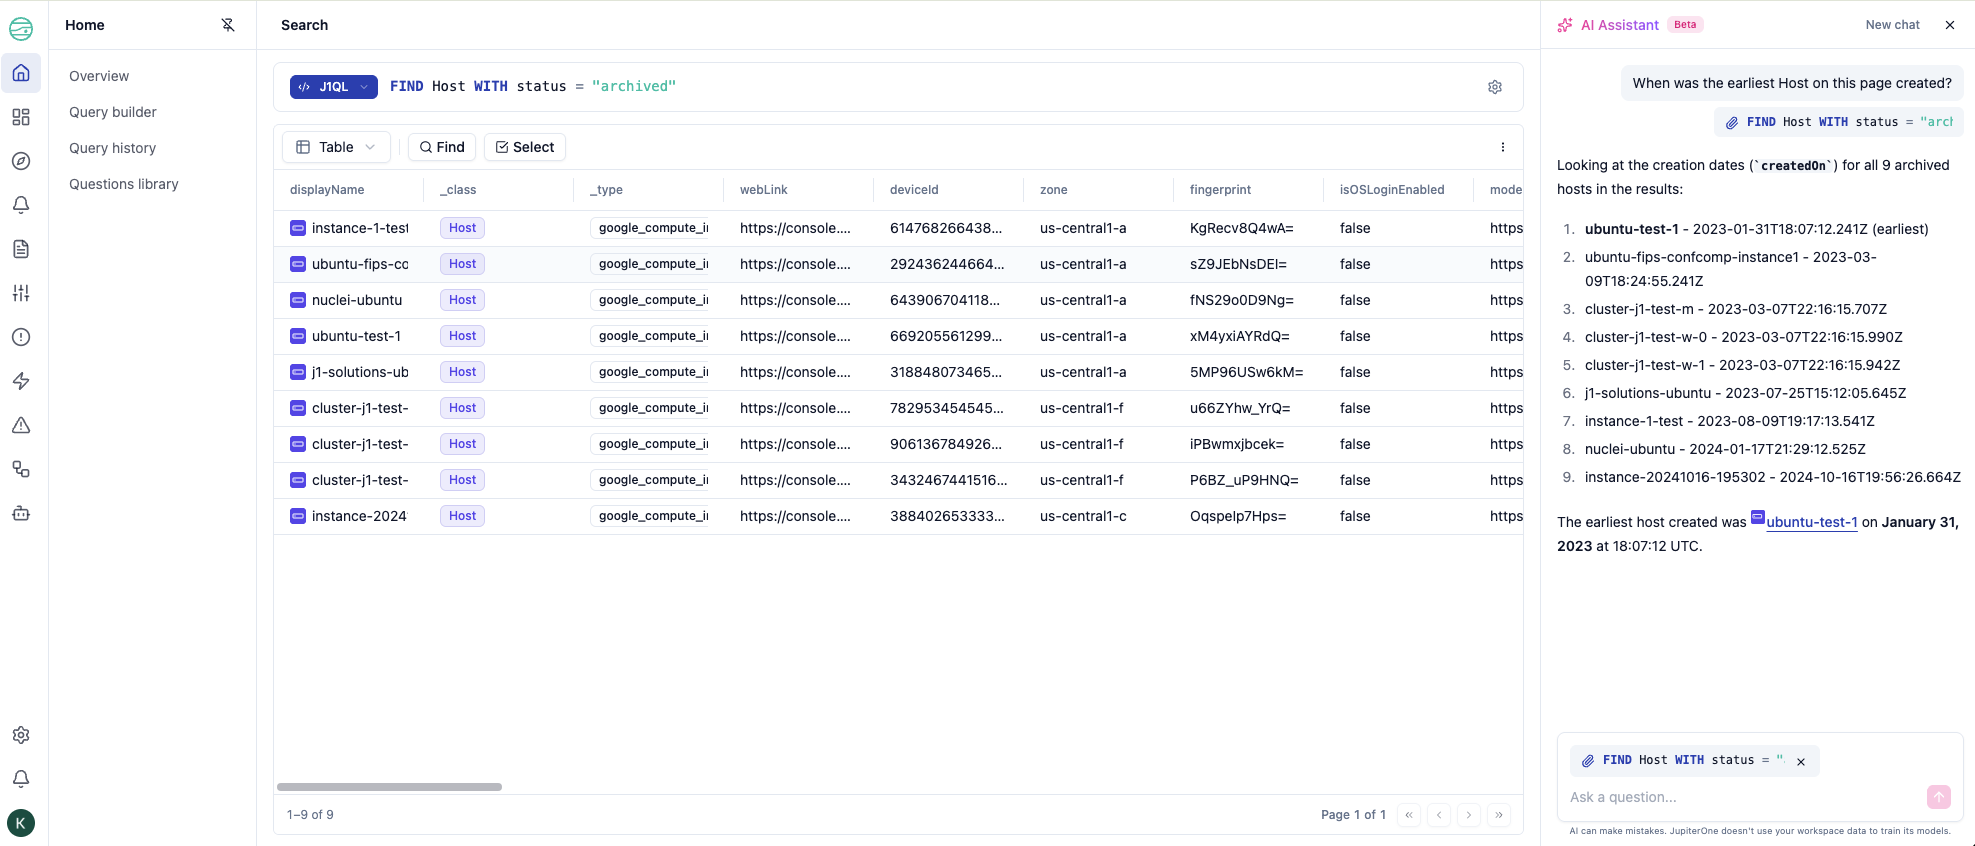
Task: Click host icon for nuclei-ubuntu row
Action: click(x=298, y=300)
